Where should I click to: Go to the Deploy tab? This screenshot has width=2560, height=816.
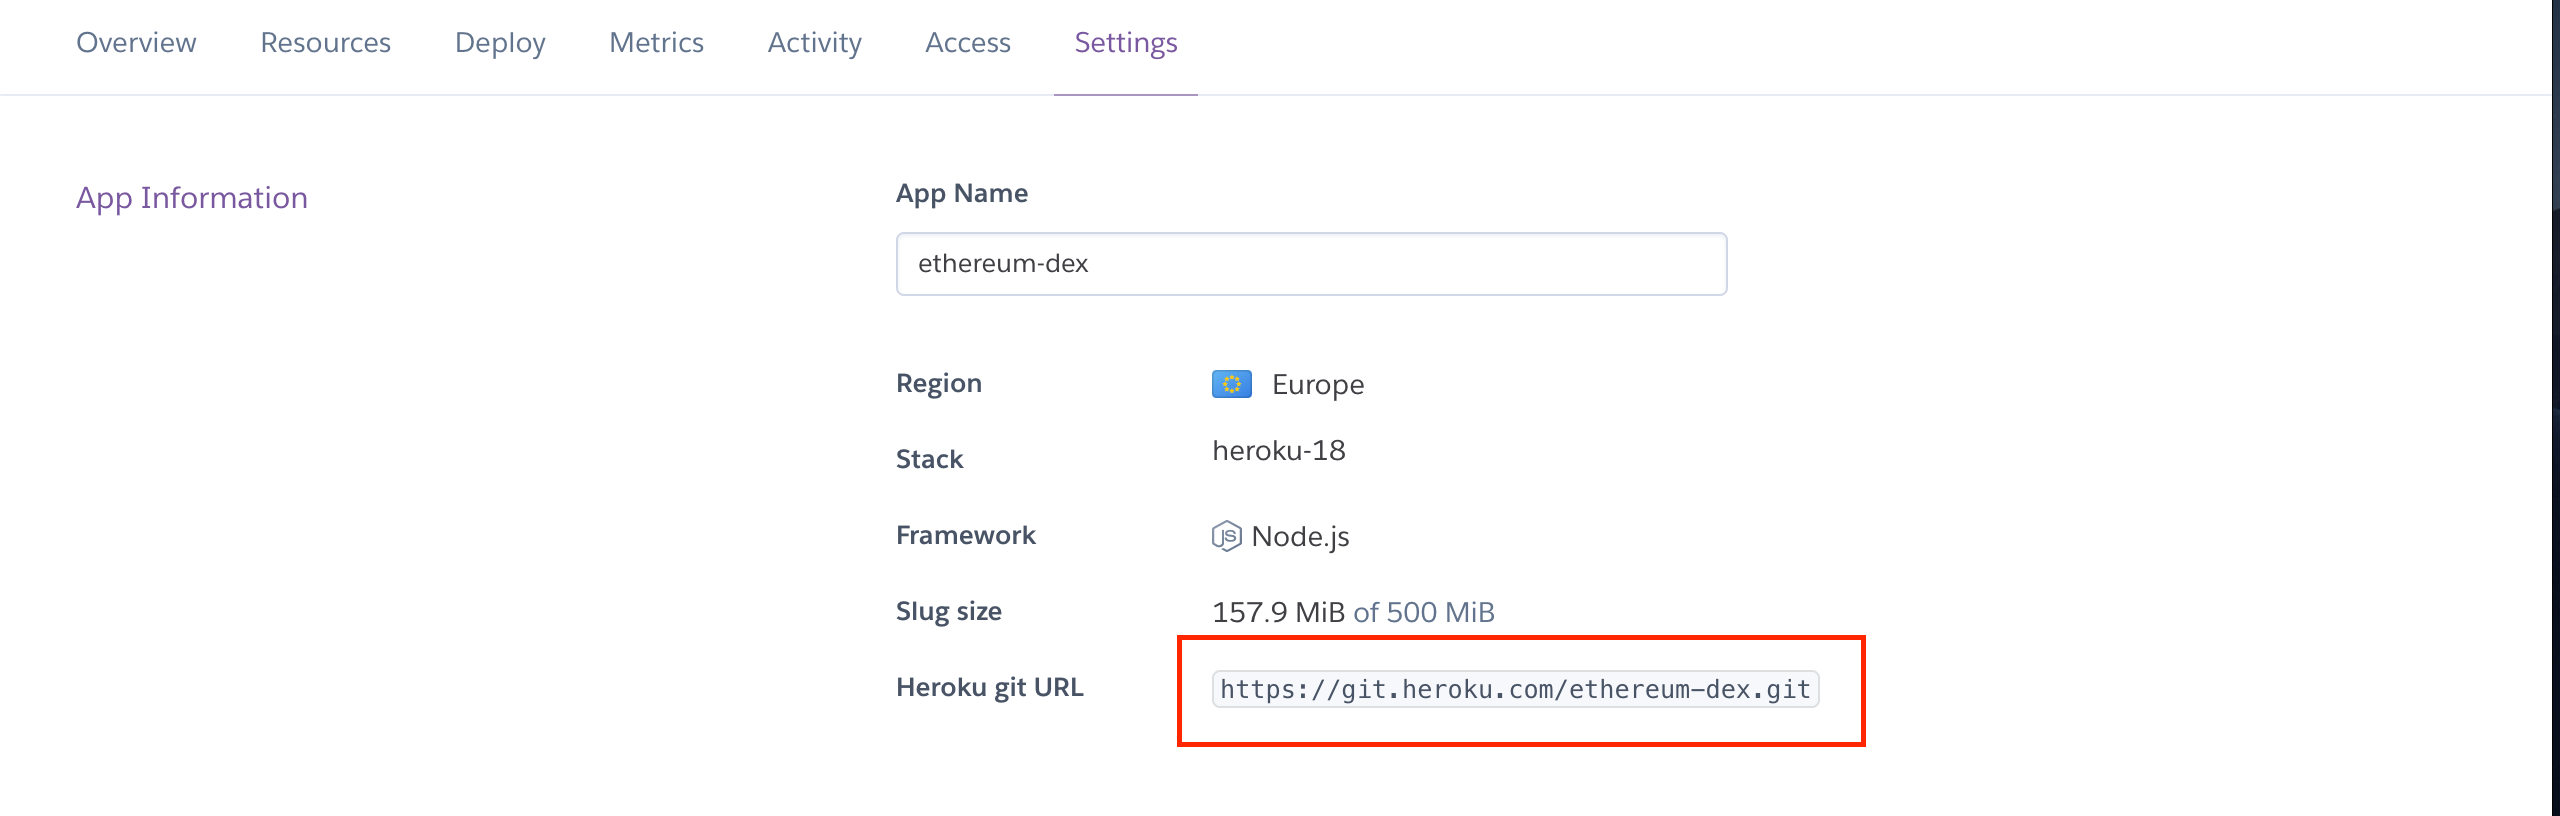[x=500, y=43]
